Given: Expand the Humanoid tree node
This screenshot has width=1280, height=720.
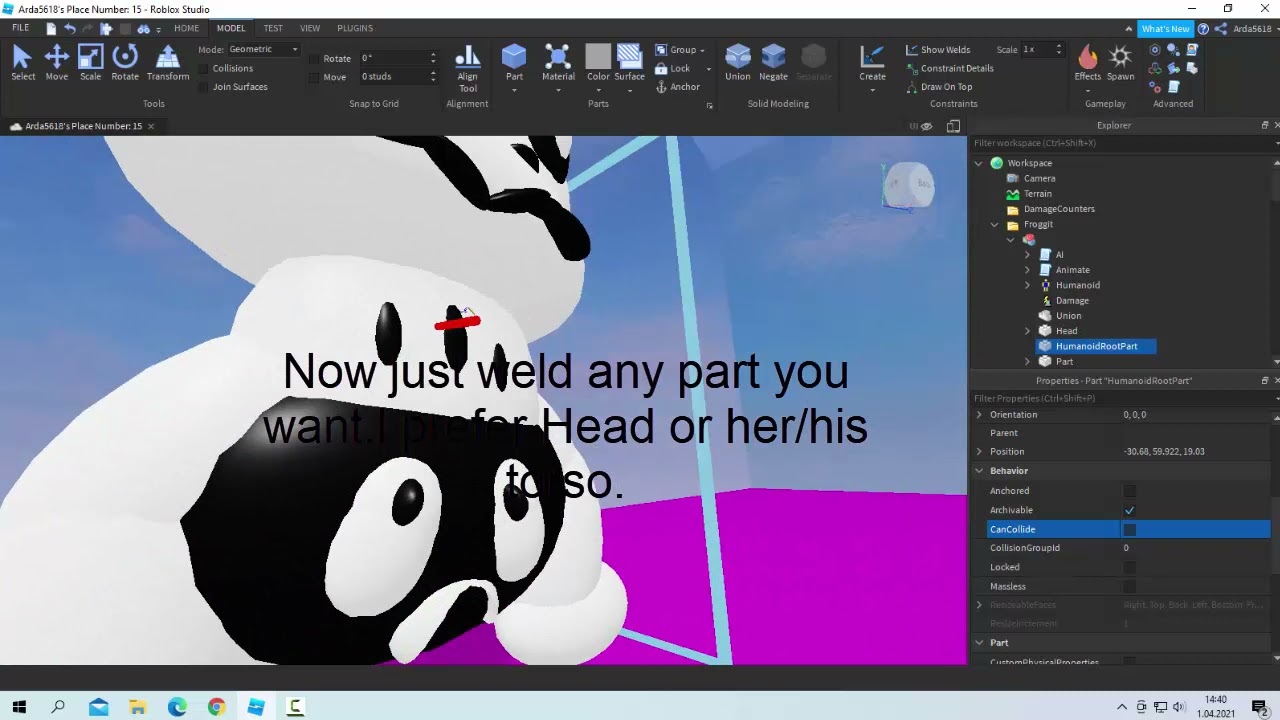Looking at the screenshot, I should (x=1027, y=285).
